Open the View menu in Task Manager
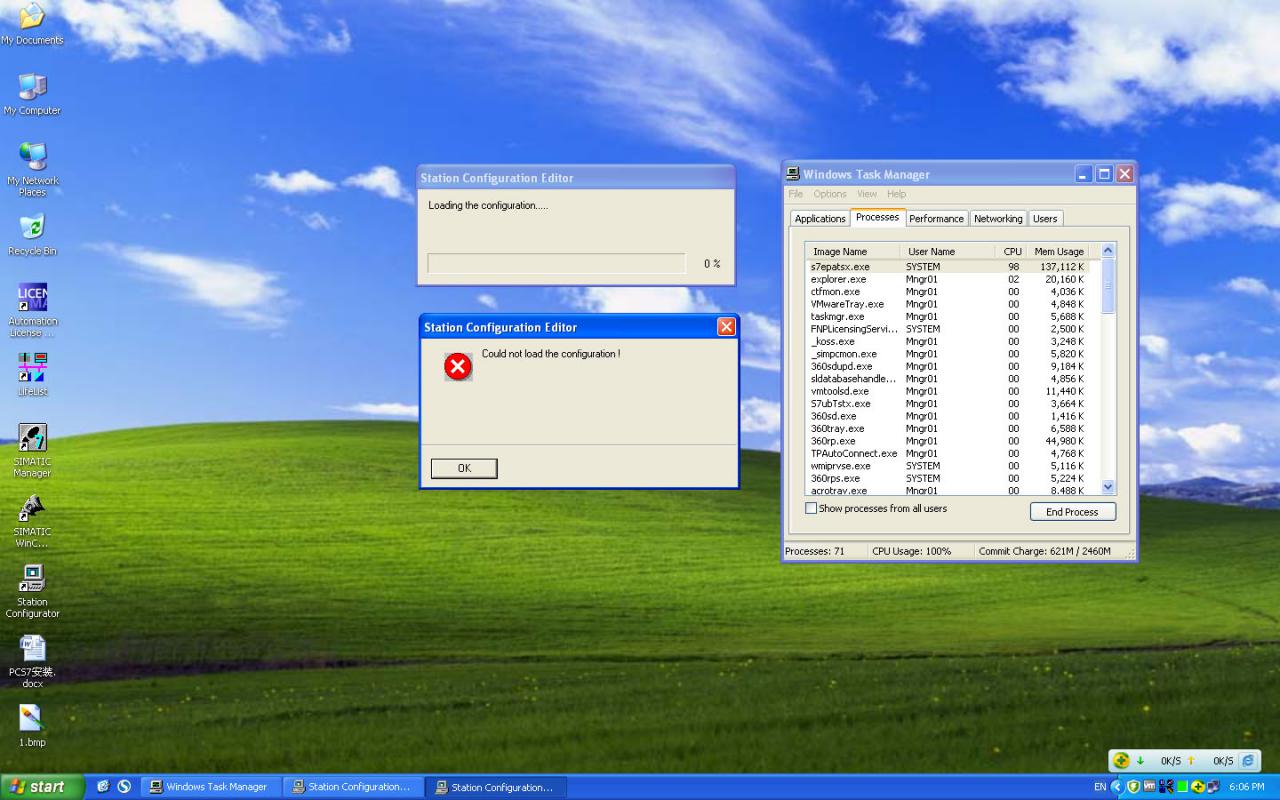Screen dimensions: 1280x800 tap(866, 193)
